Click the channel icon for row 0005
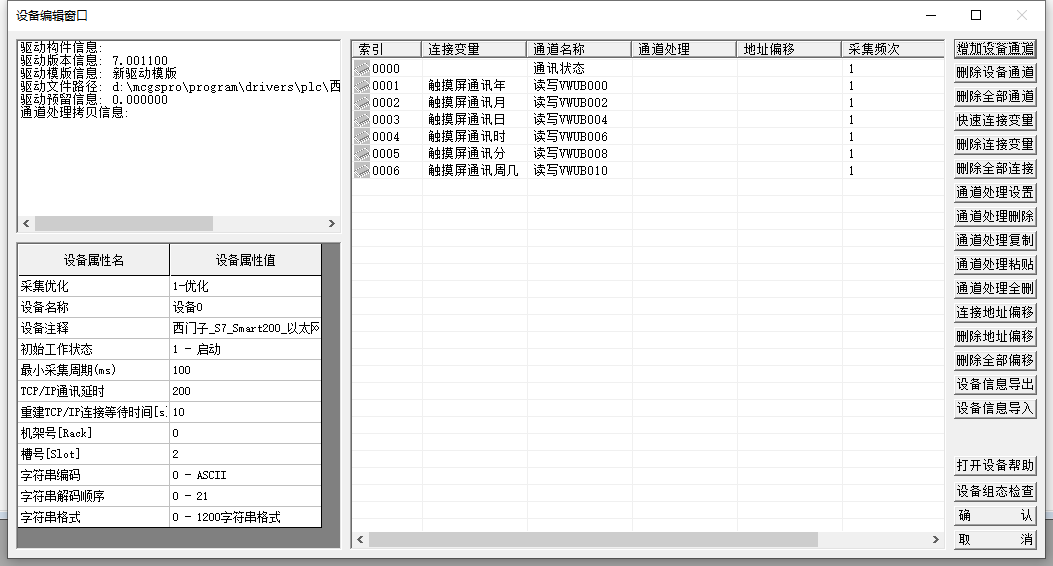Viewport: 1053px width, 566px height. point(362,154)
